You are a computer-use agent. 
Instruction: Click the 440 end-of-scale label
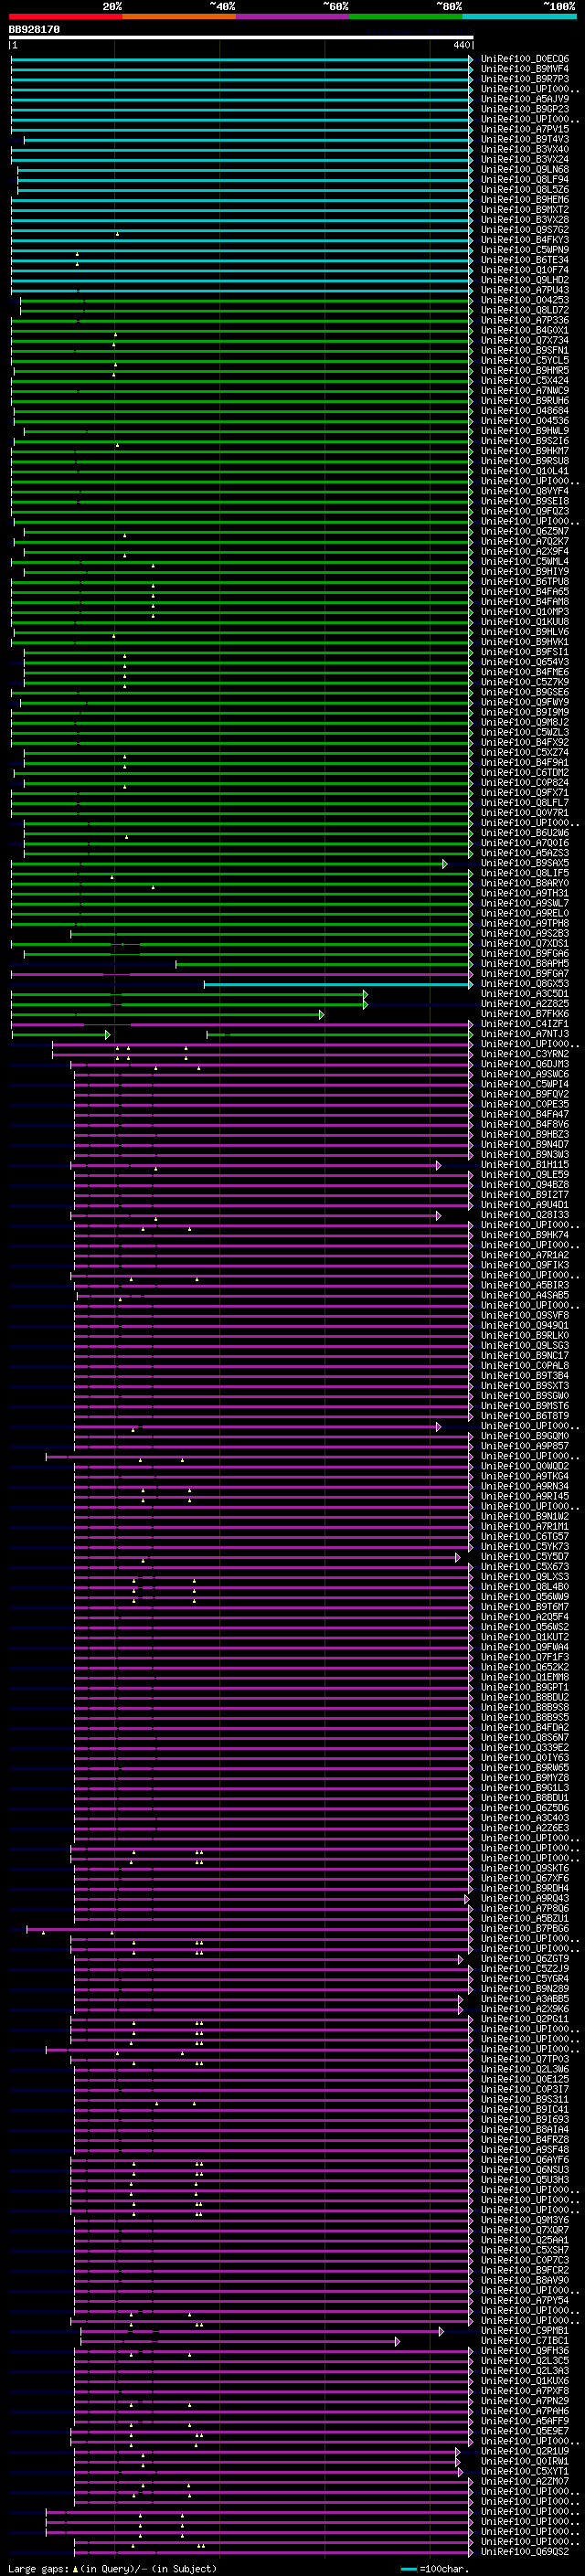462,46
